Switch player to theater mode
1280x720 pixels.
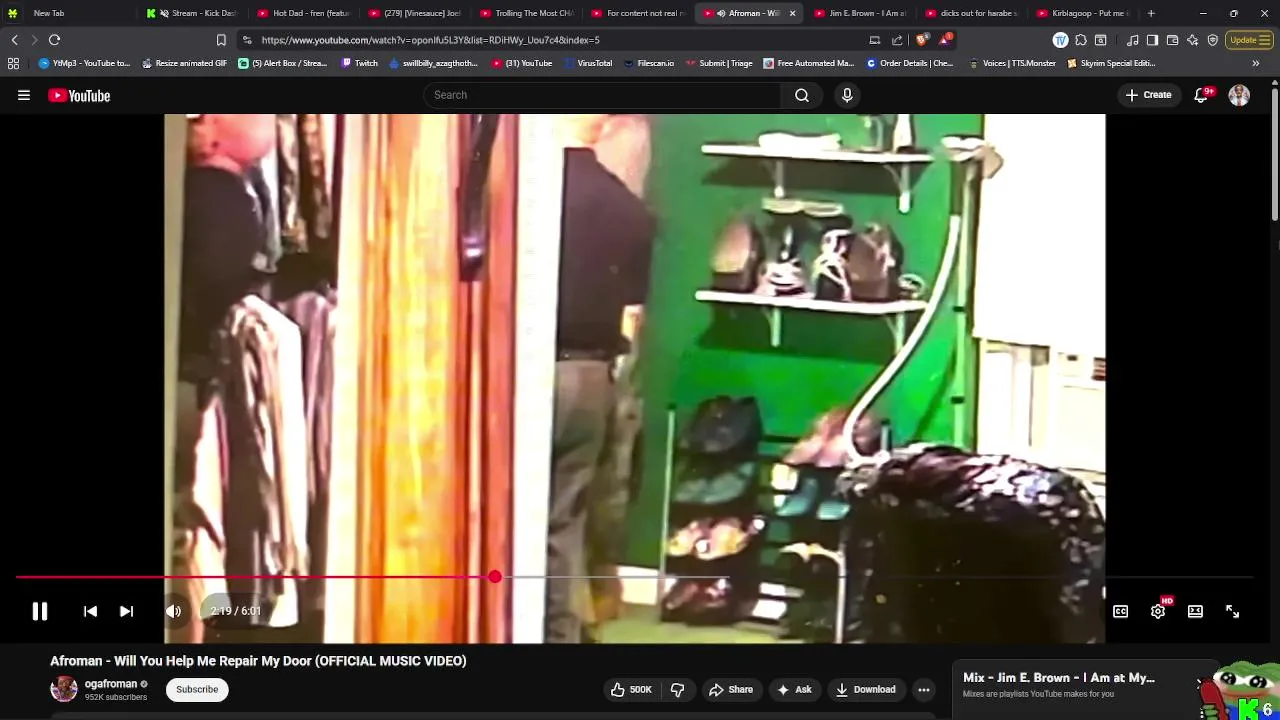(x=1195, y=612)
